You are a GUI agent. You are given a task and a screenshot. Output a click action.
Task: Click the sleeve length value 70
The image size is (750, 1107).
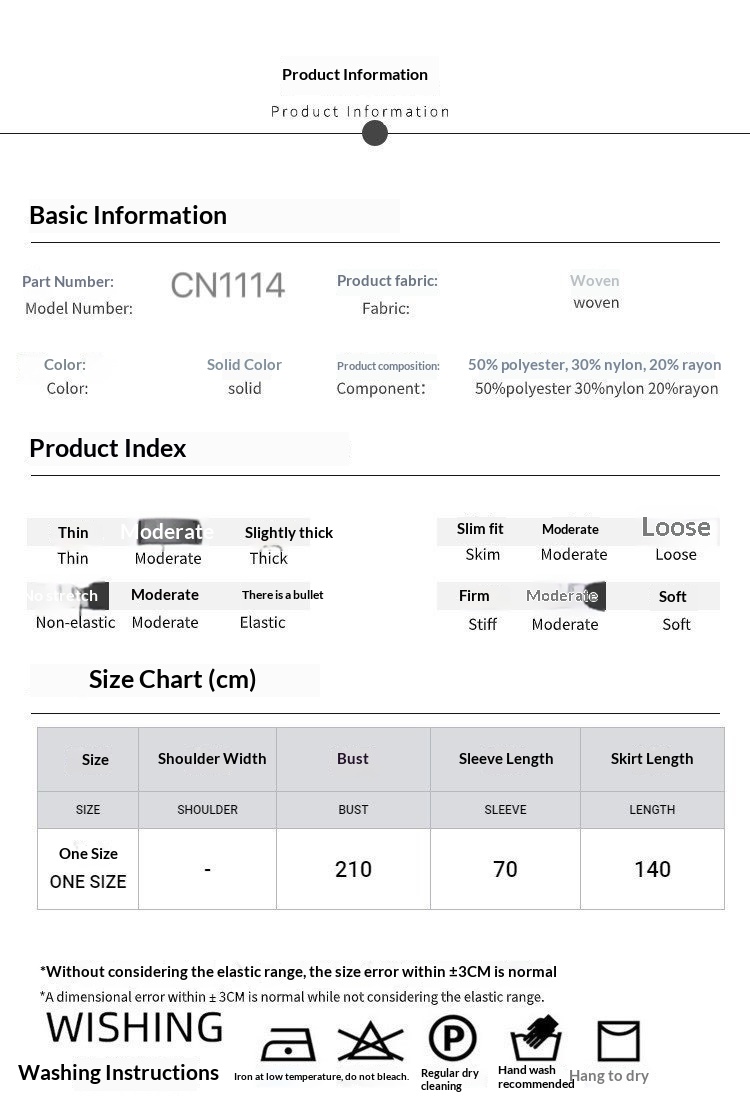pos(505,869)
